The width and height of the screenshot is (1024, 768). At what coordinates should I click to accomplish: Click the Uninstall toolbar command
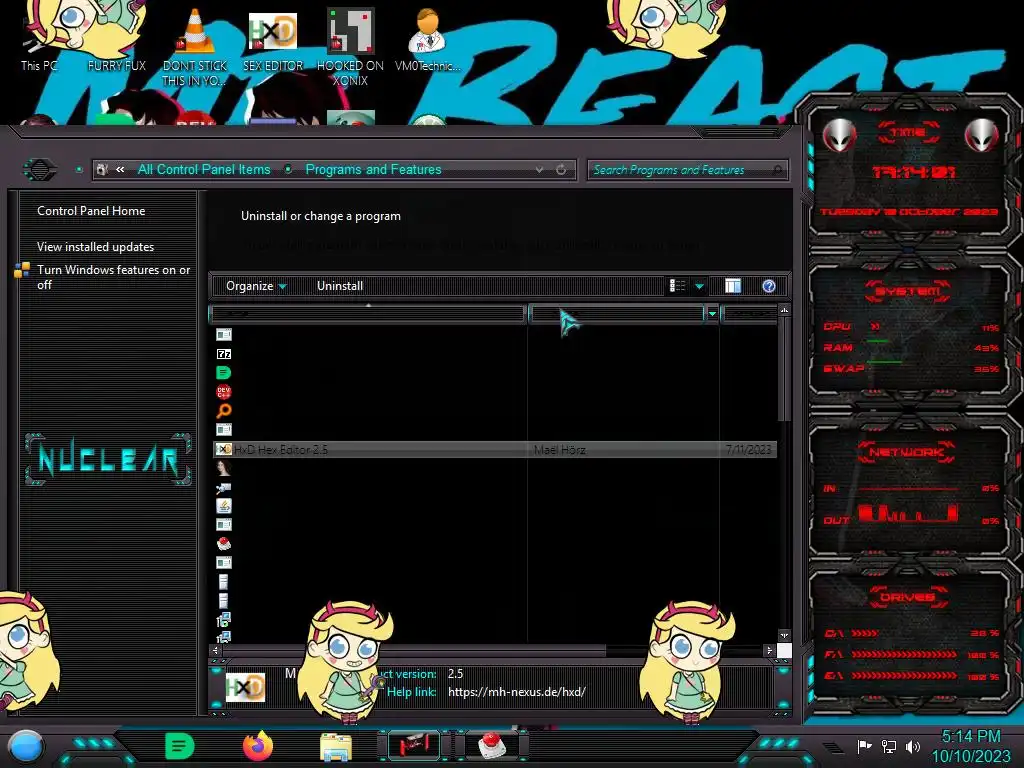tap(340, 286)
